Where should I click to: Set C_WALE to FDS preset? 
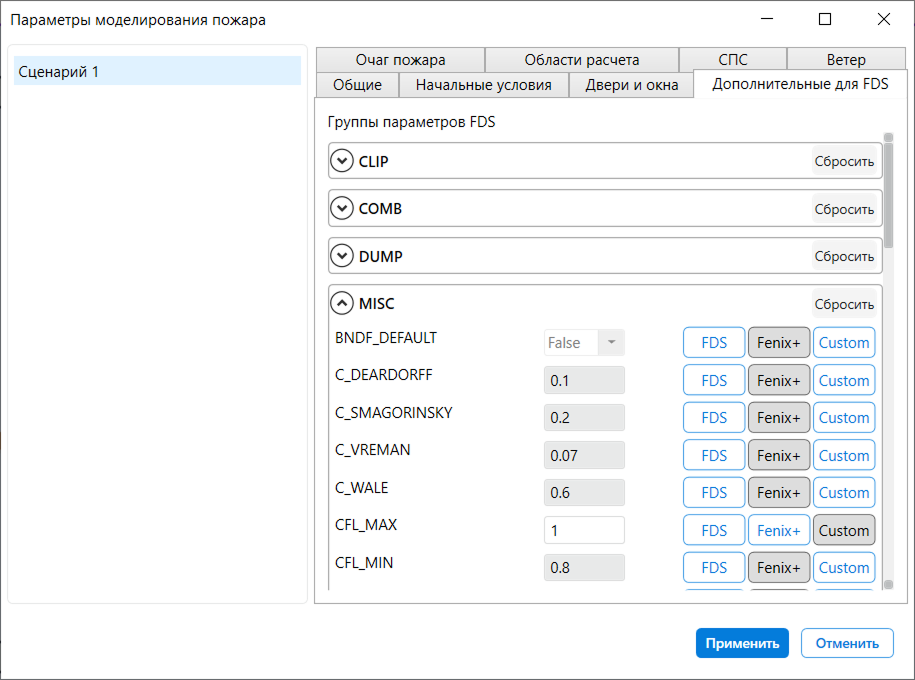(714, 493)
